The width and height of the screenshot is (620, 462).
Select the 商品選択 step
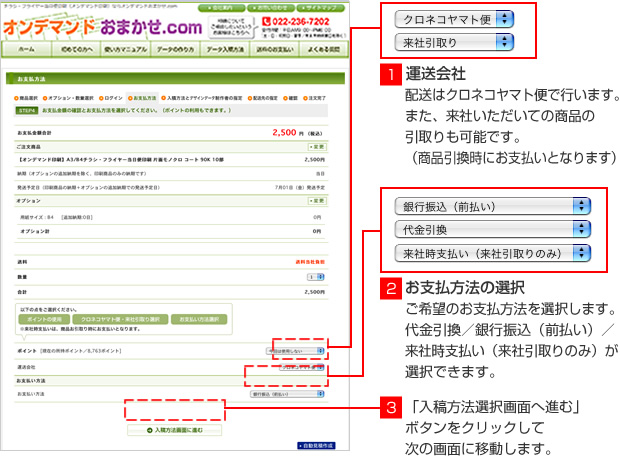pos(26,98)
